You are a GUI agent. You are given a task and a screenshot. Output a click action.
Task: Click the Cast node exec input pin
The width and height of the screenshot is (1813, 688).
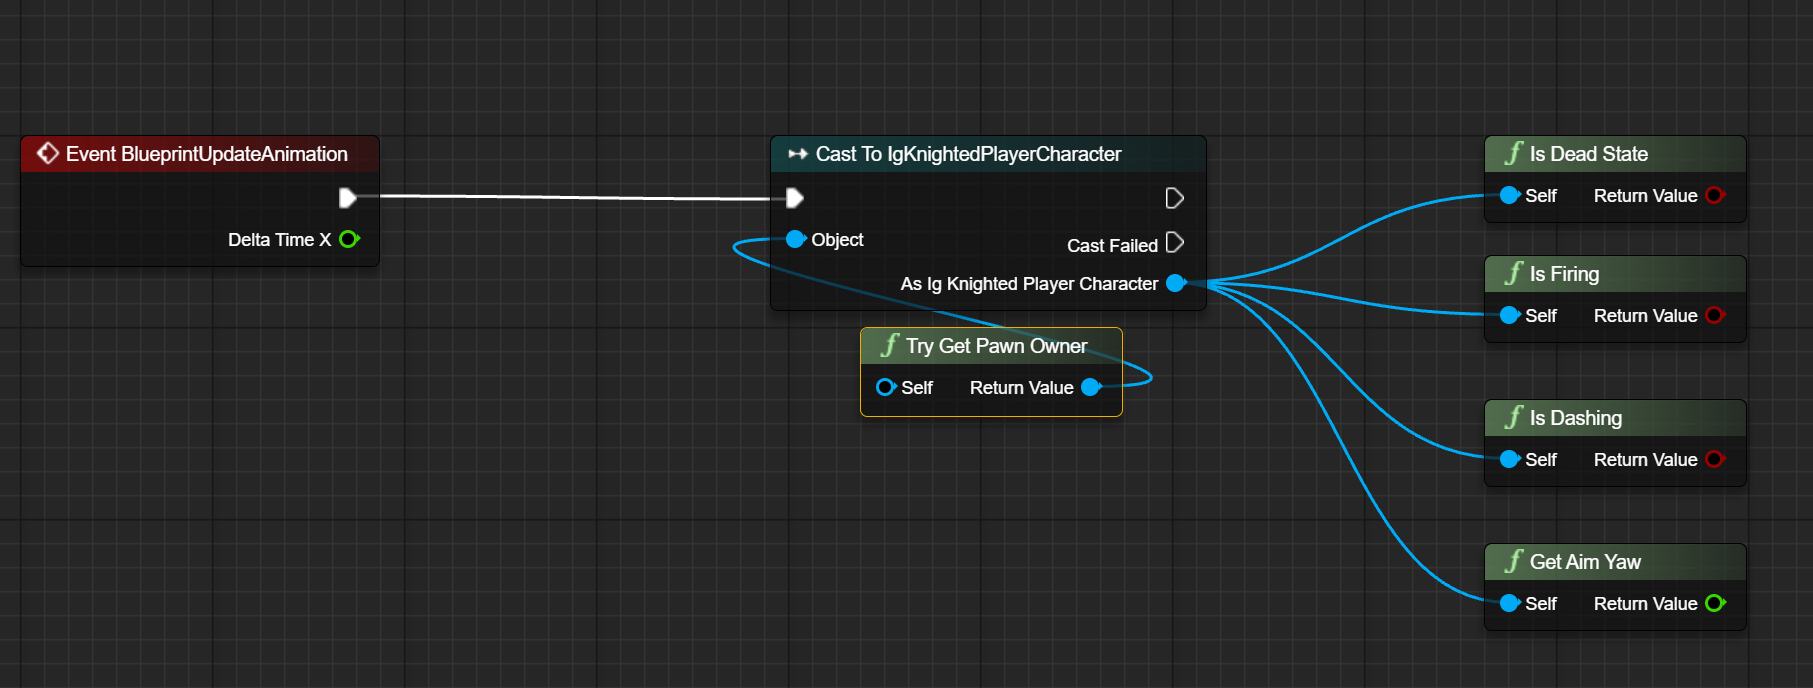pyautogui.click(x=794, y=198)
